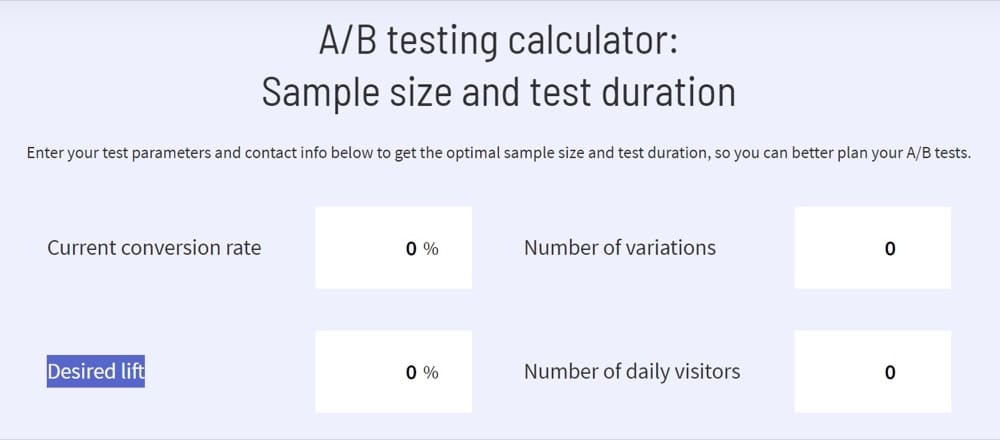Focus the Number of variations input box
The height and width of the screenshot is (440, 1000).
click(x=872, y=247)
